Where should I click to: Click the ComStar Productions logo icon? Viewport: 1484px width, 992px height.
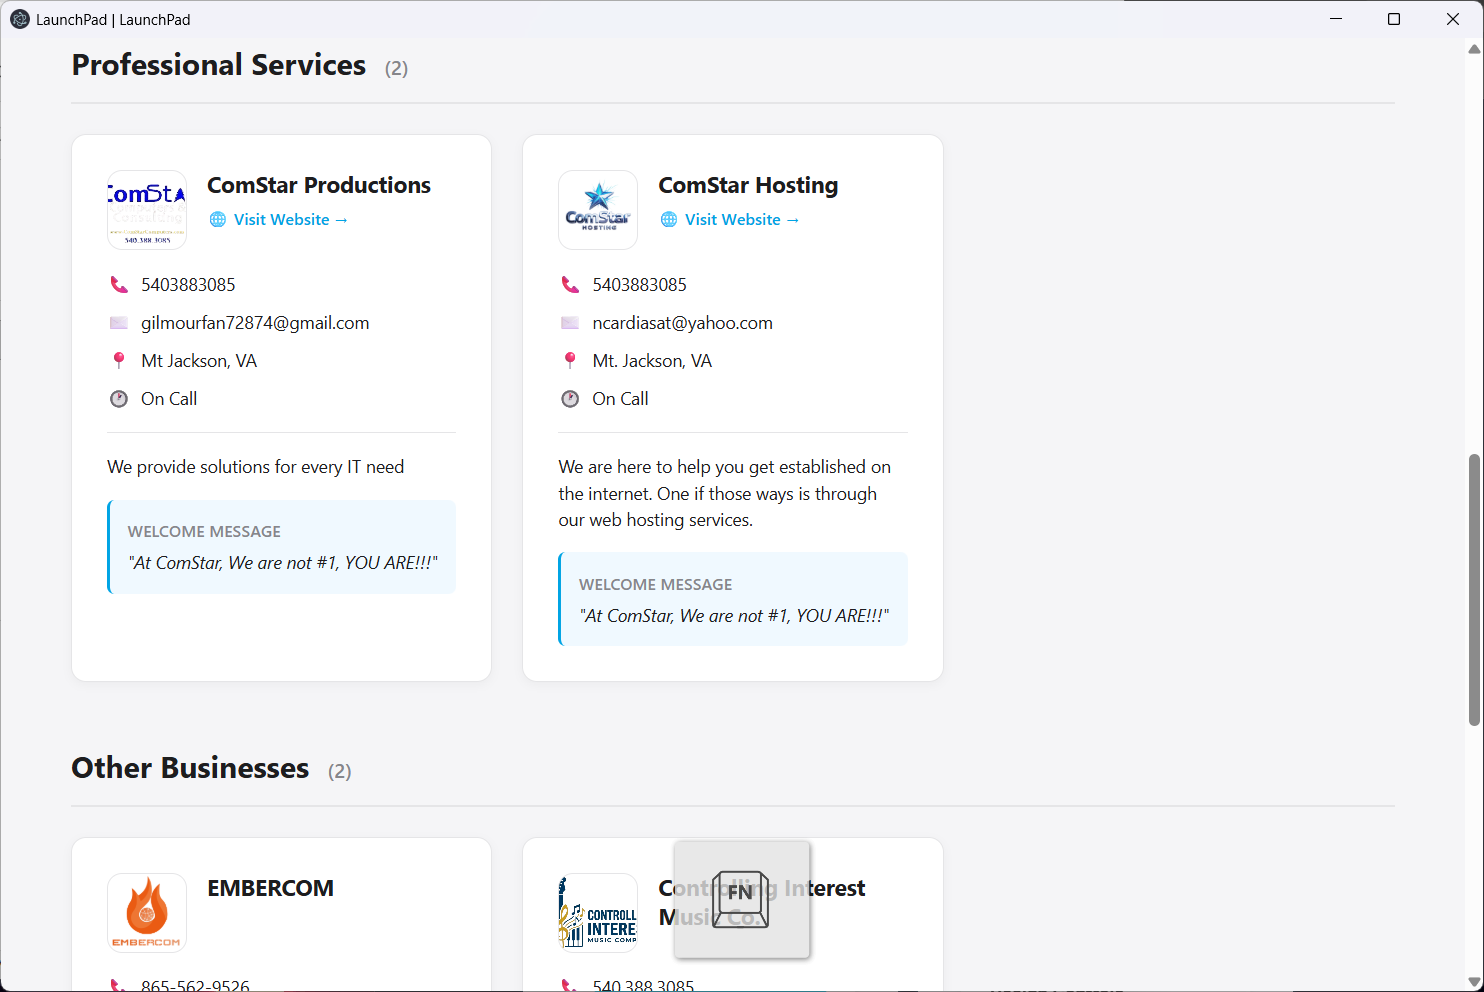[x=146, y=209]
